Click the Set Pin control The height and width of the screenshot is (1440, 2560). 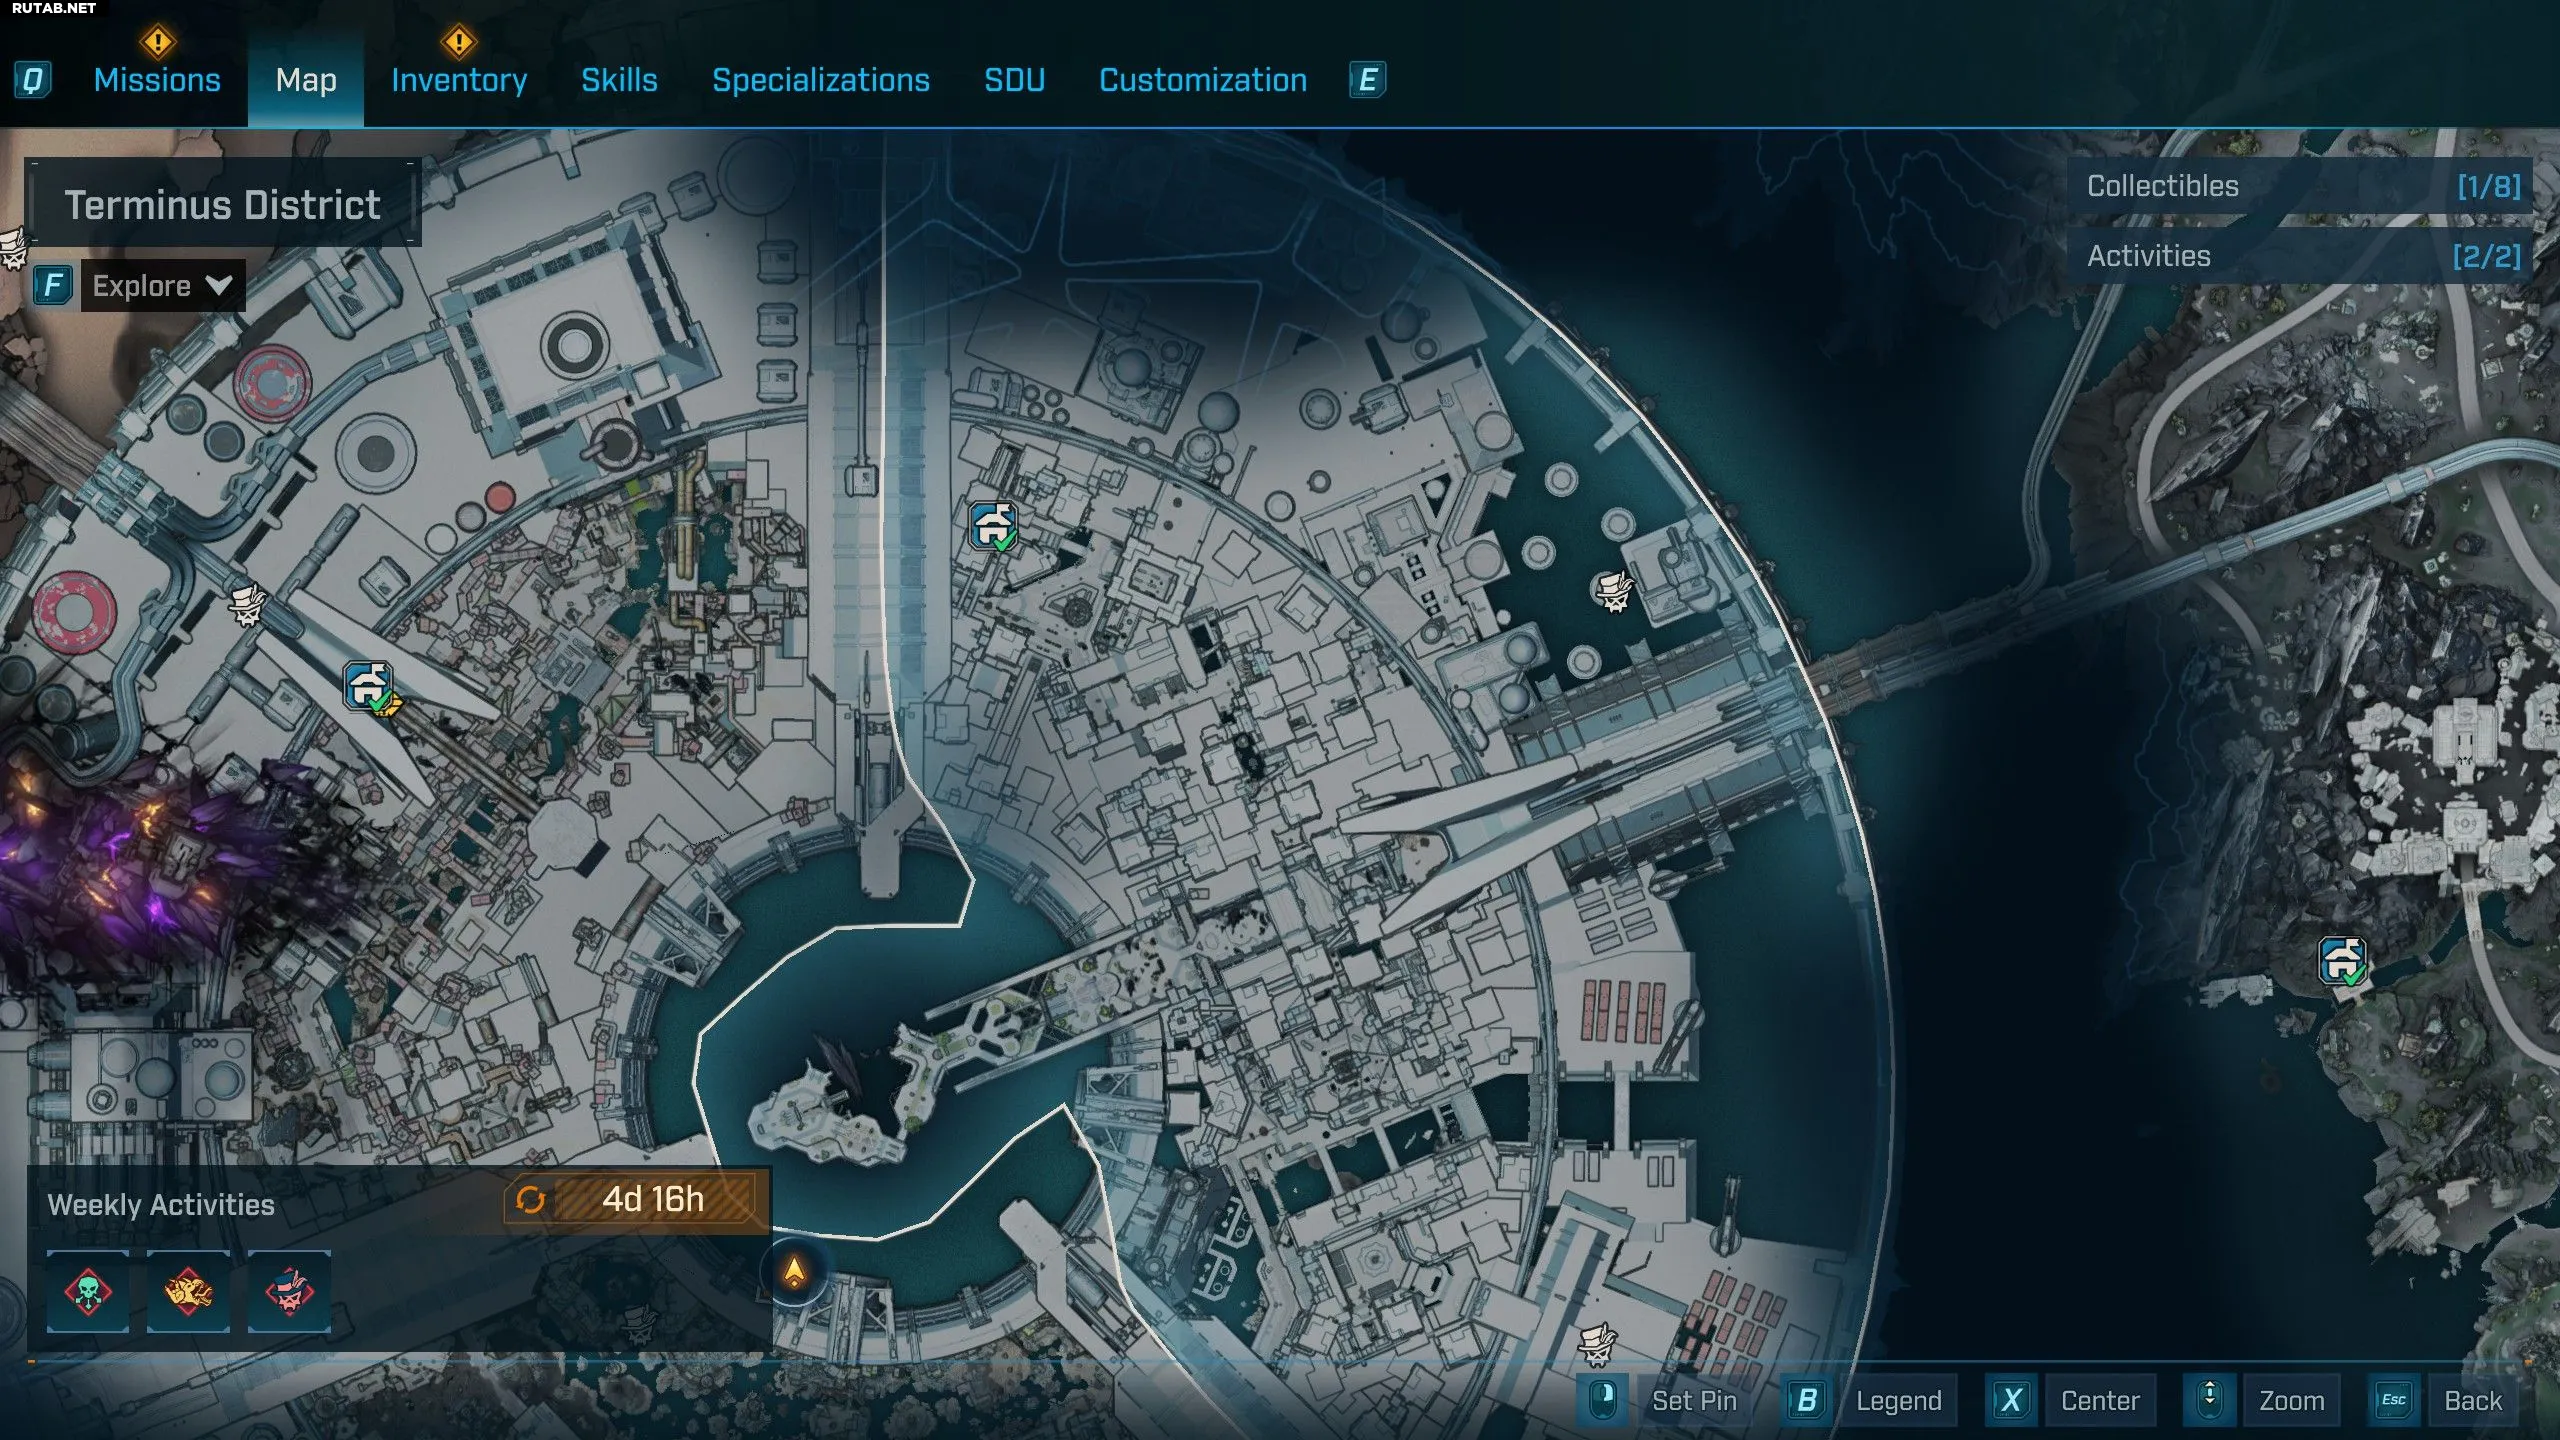(1693, 1400)
